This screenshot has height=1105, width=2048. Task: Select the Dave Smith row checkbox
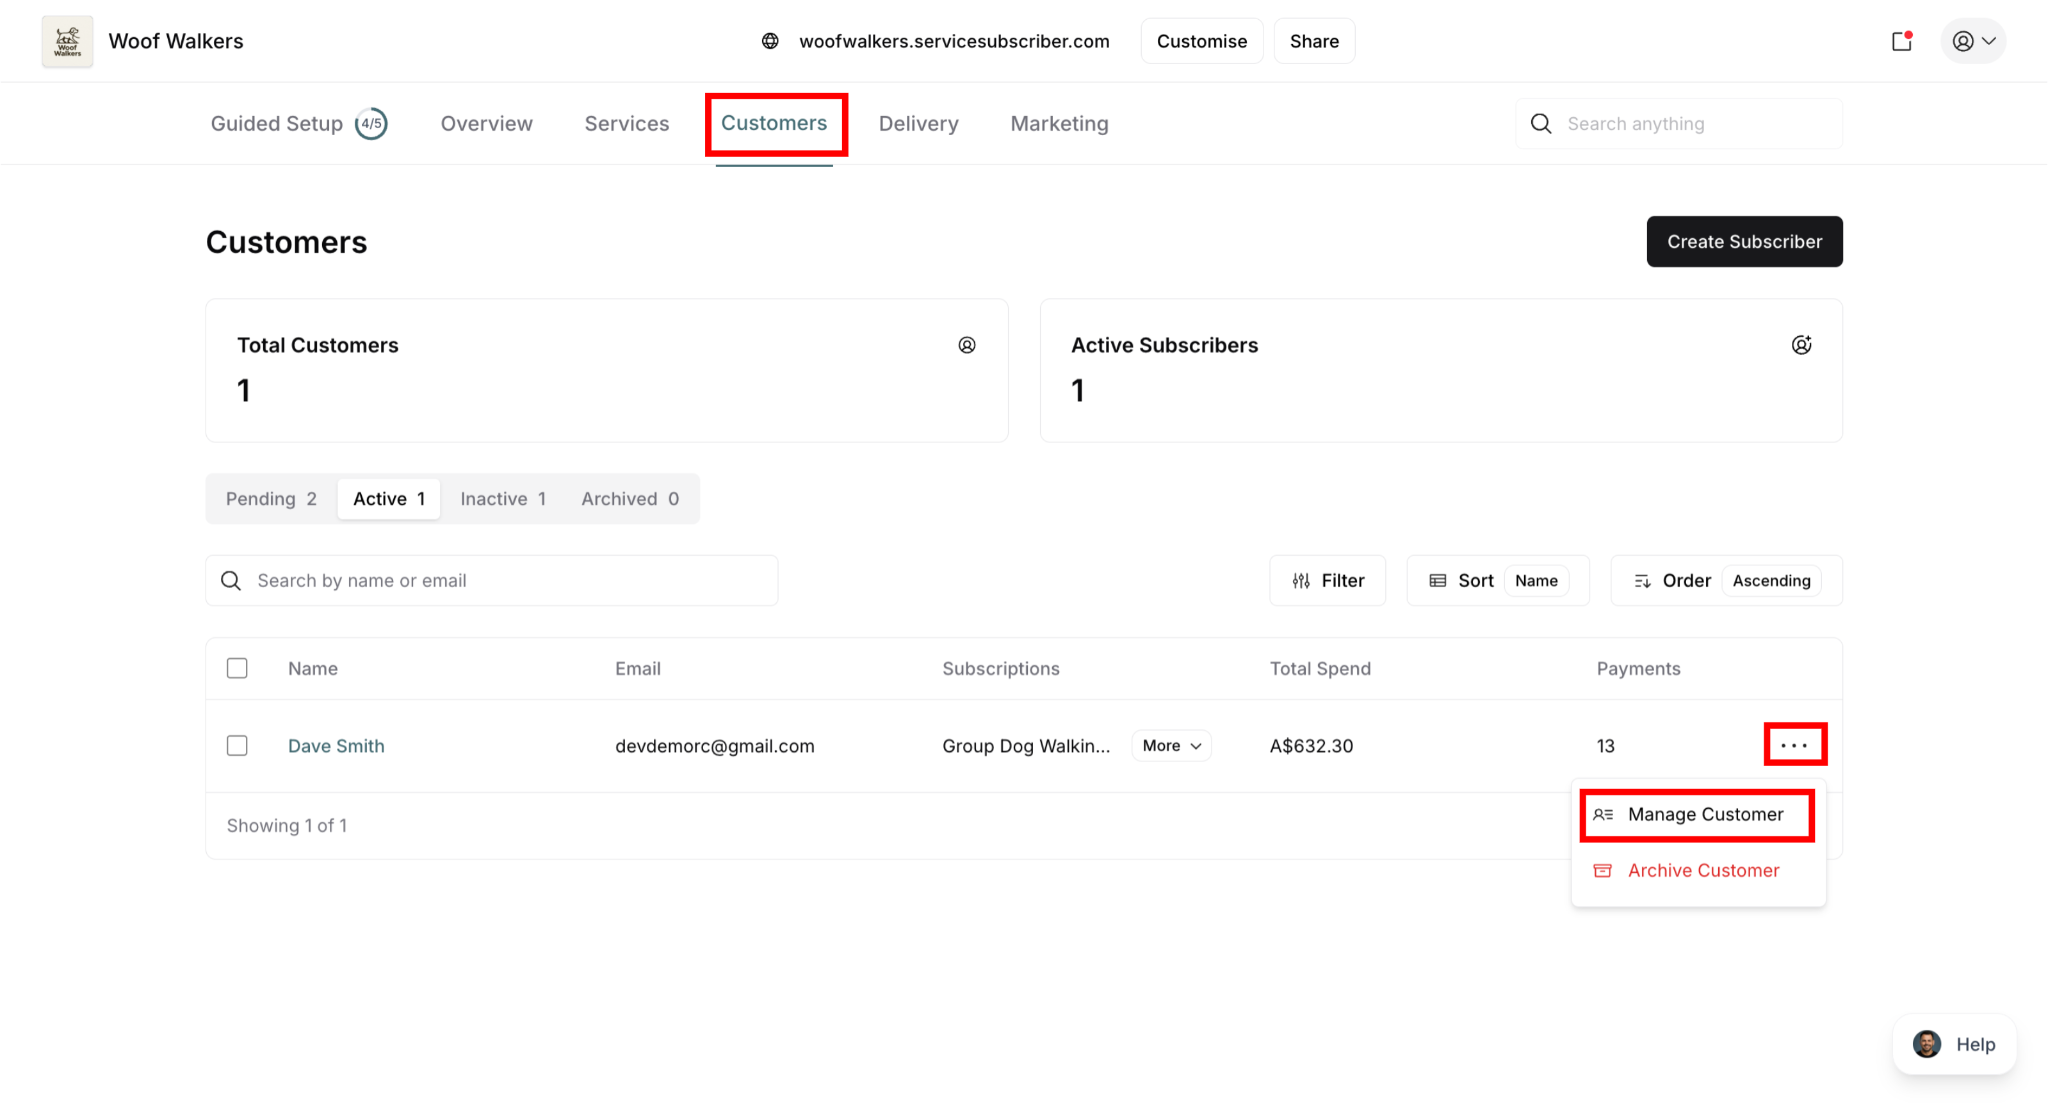[237, 746]
